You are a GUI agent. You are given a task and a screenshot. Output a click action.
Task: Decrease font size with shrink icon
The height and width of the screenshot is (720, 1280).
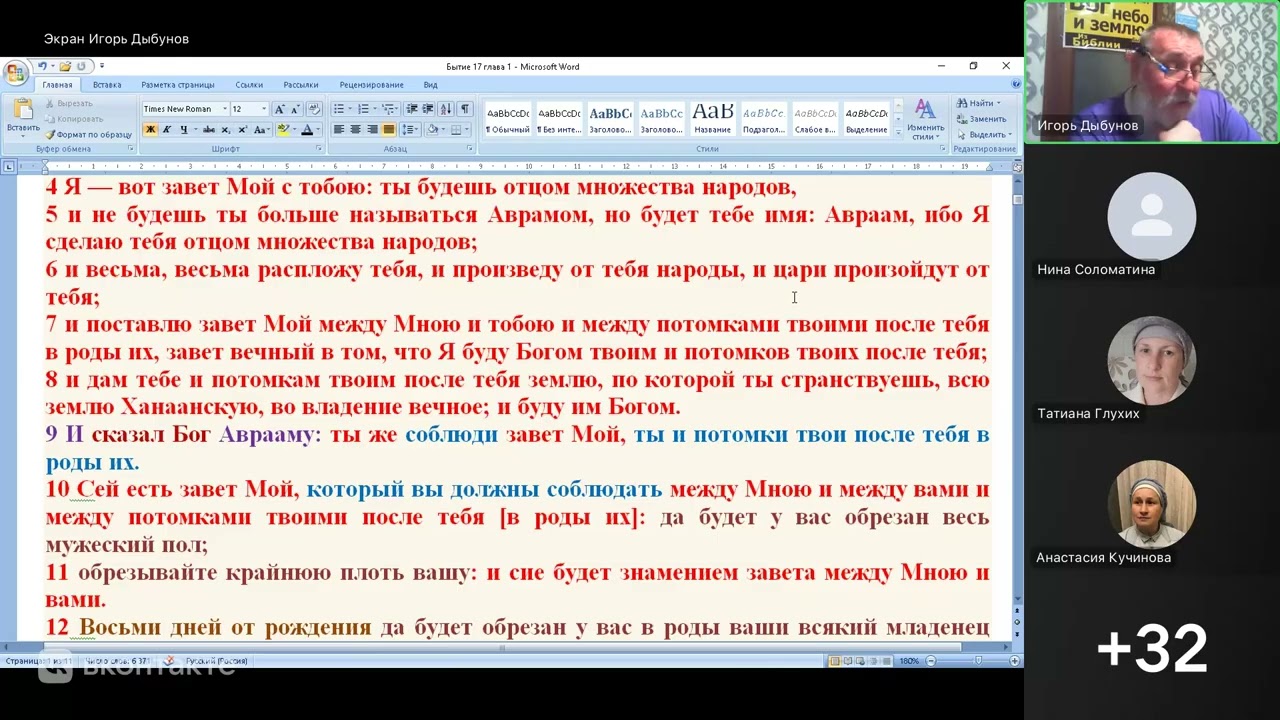click(x=296, y=109)
